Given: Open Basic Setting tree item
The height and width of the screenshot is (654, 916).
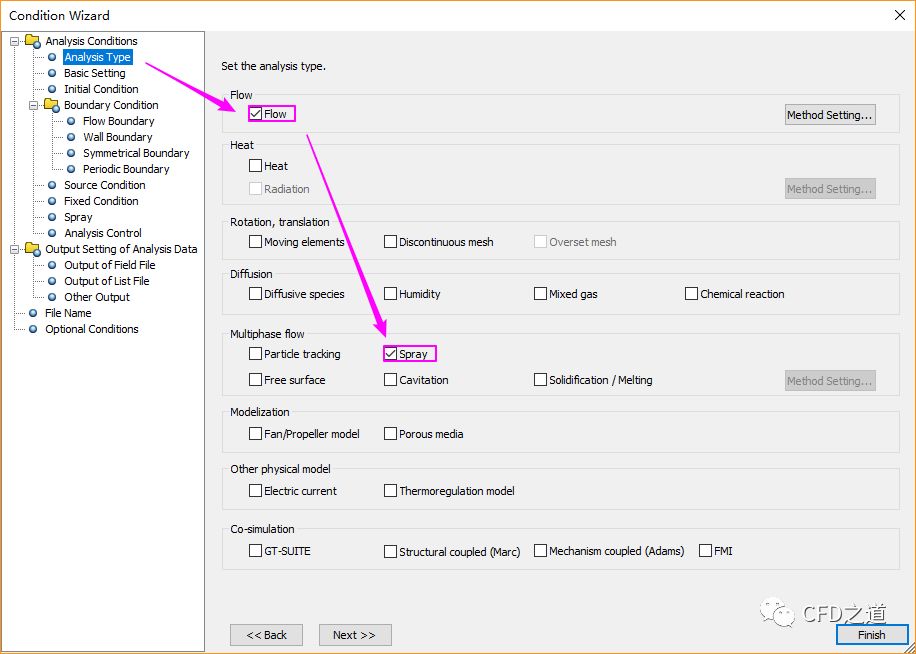Looking at the screenshot, I should (x=95, y=73).
